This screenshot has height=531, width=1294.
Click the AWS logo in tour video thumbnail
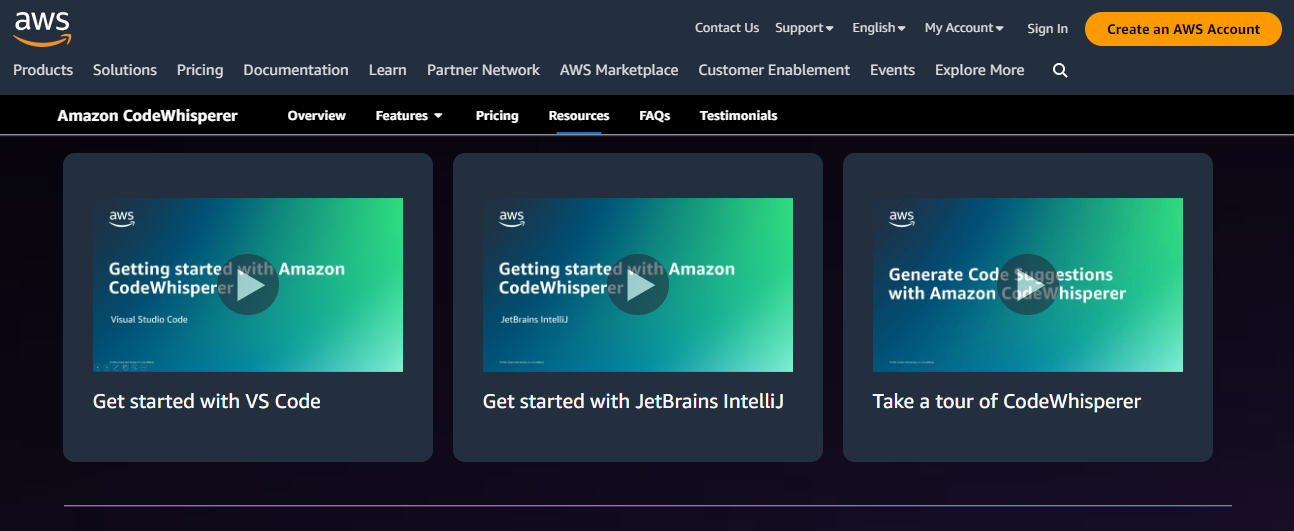901,217
